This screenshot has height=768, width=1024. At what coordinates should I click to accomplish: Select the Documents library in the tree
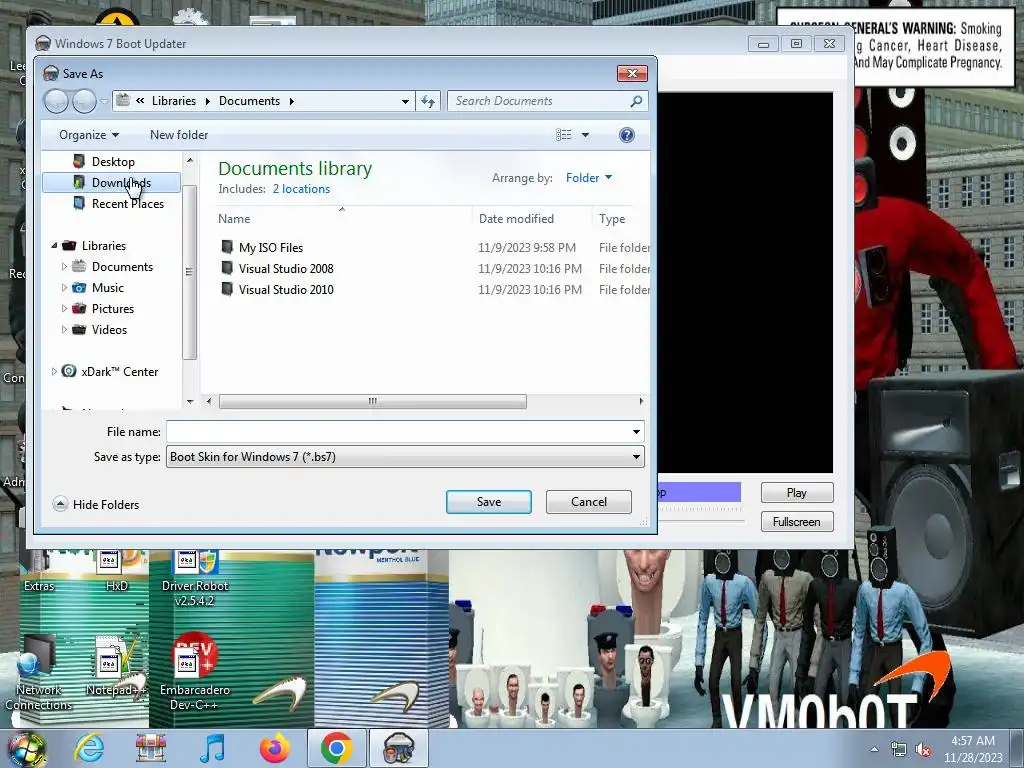tap(122, 266)
